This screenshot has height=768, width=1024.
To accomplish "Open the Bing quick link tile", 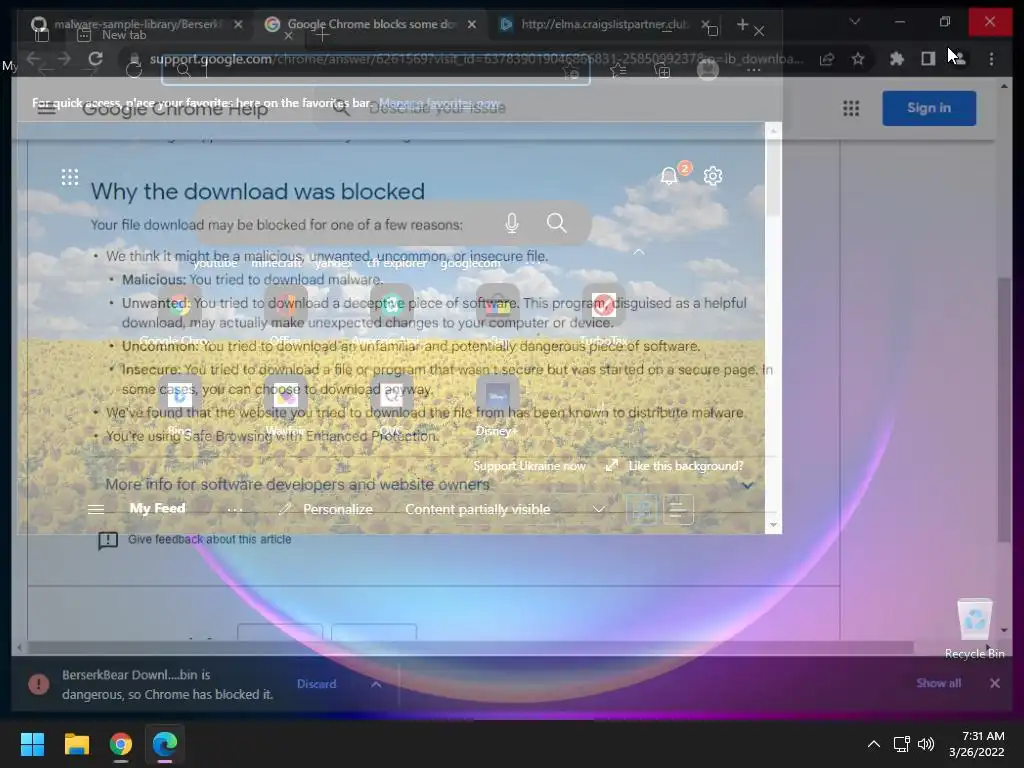I will 180,396.
